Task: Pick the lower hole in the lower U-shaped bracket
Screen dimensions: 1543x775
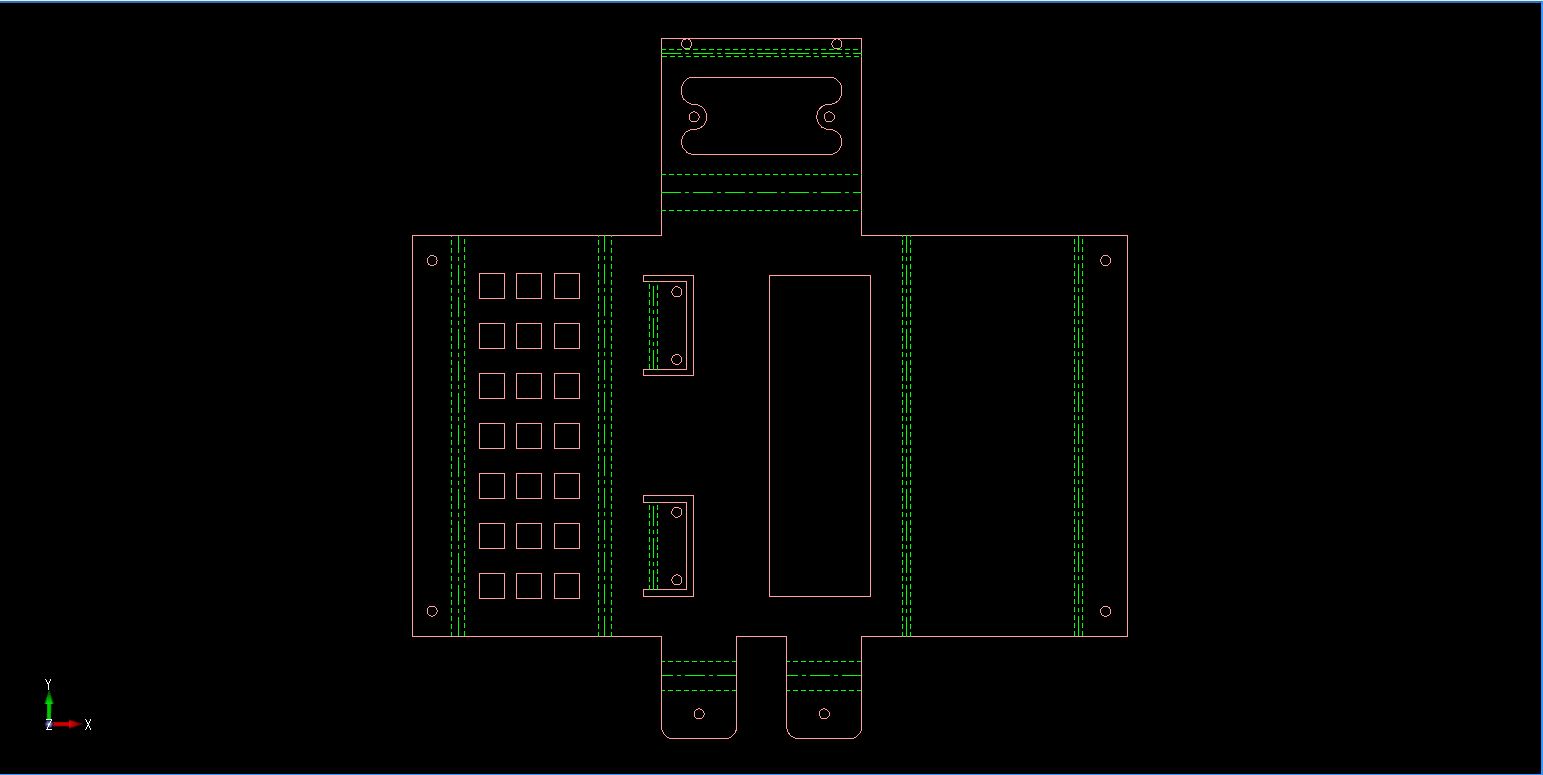Action: [x=676, y=580]
